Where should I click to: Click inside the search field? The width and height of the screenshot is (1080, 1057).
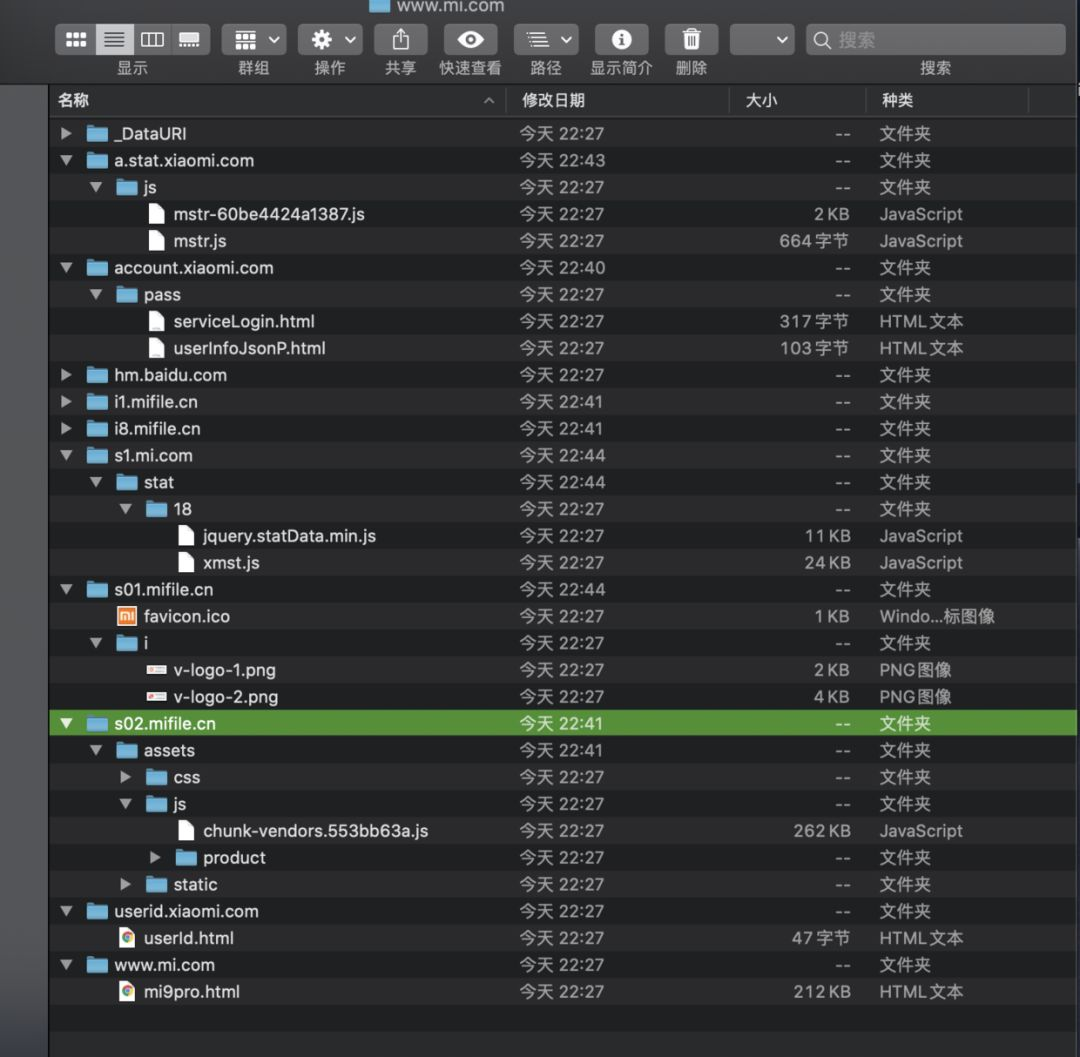click(935, 40)
